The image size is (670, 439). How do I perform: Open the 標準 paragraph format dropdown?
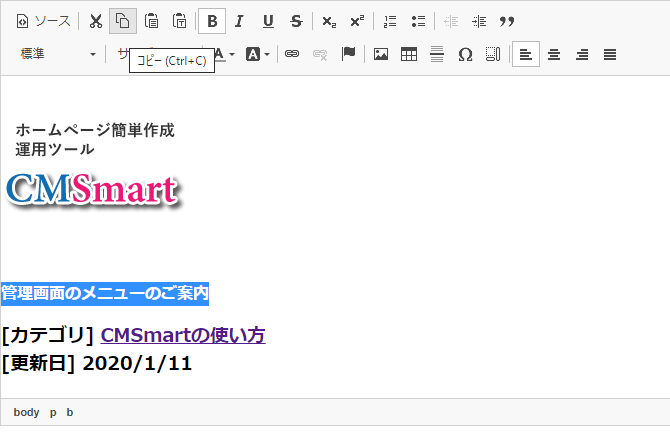click(x=58, y=54)
